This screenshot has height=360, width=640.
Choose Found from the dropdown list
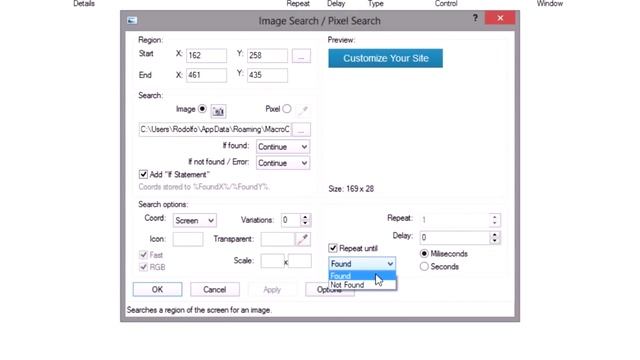point(362,276)
